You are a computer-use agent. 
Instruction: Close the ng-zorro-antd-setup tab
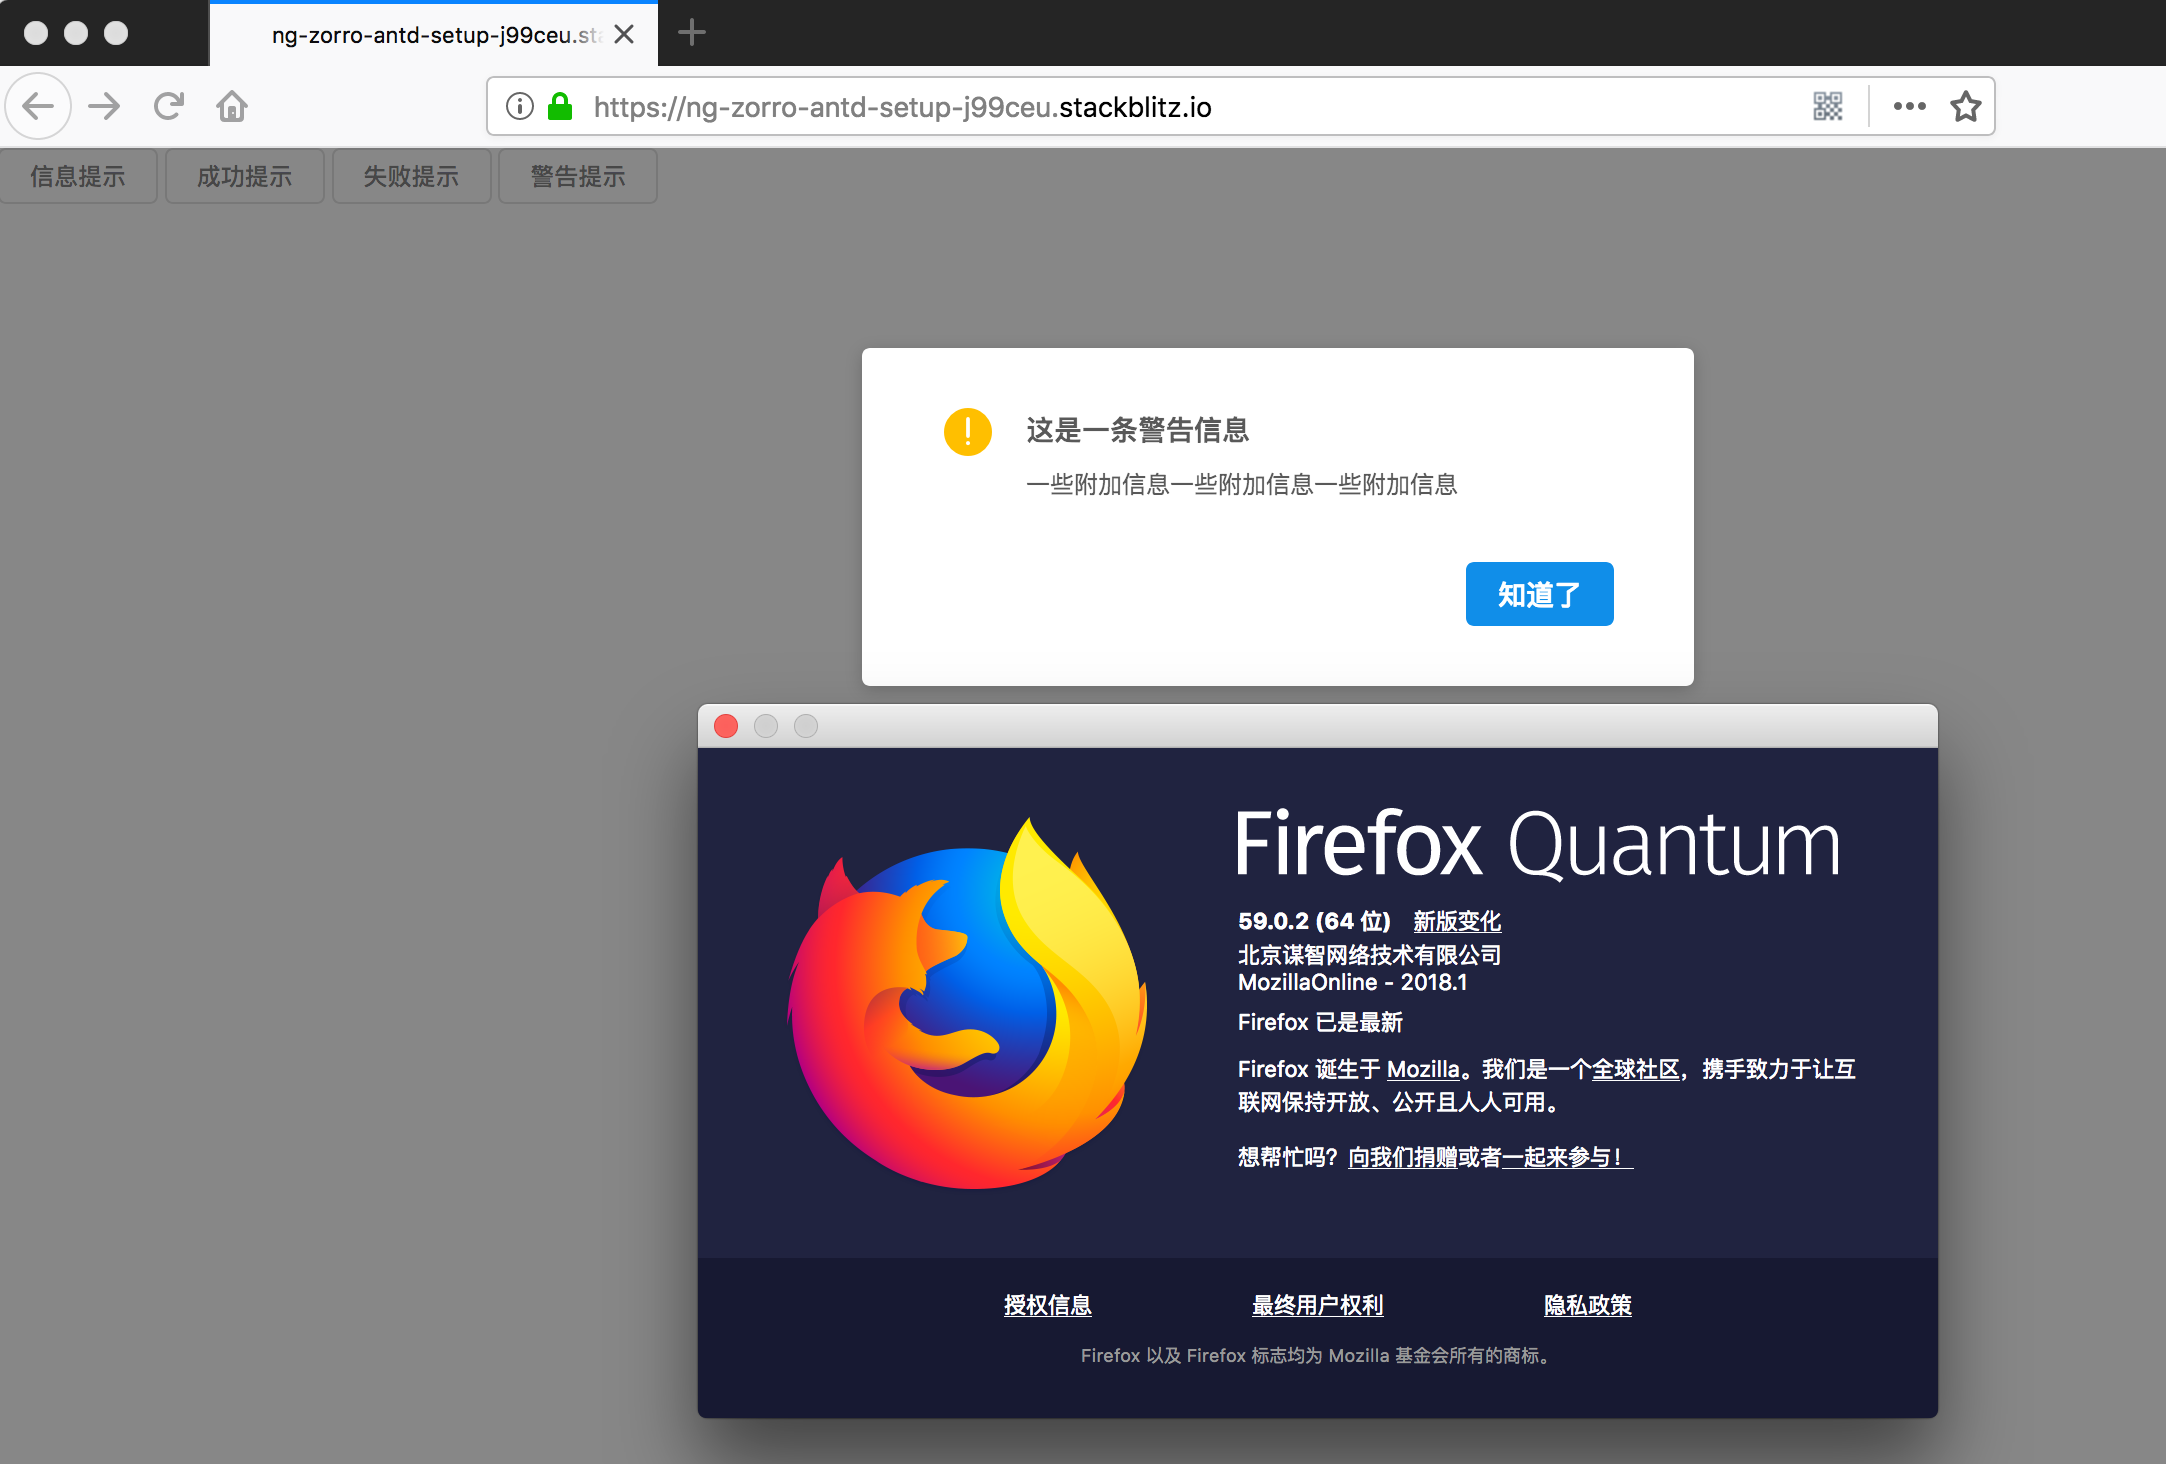(624, 34)
